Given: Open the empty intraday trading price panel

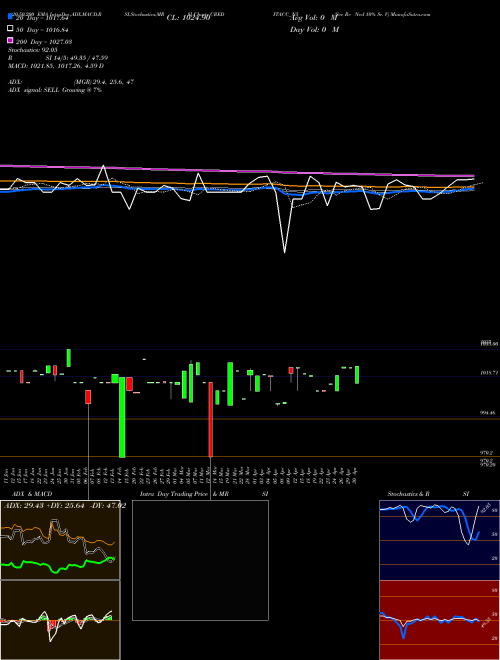Looking at the screenshot, I should [200, 560].
